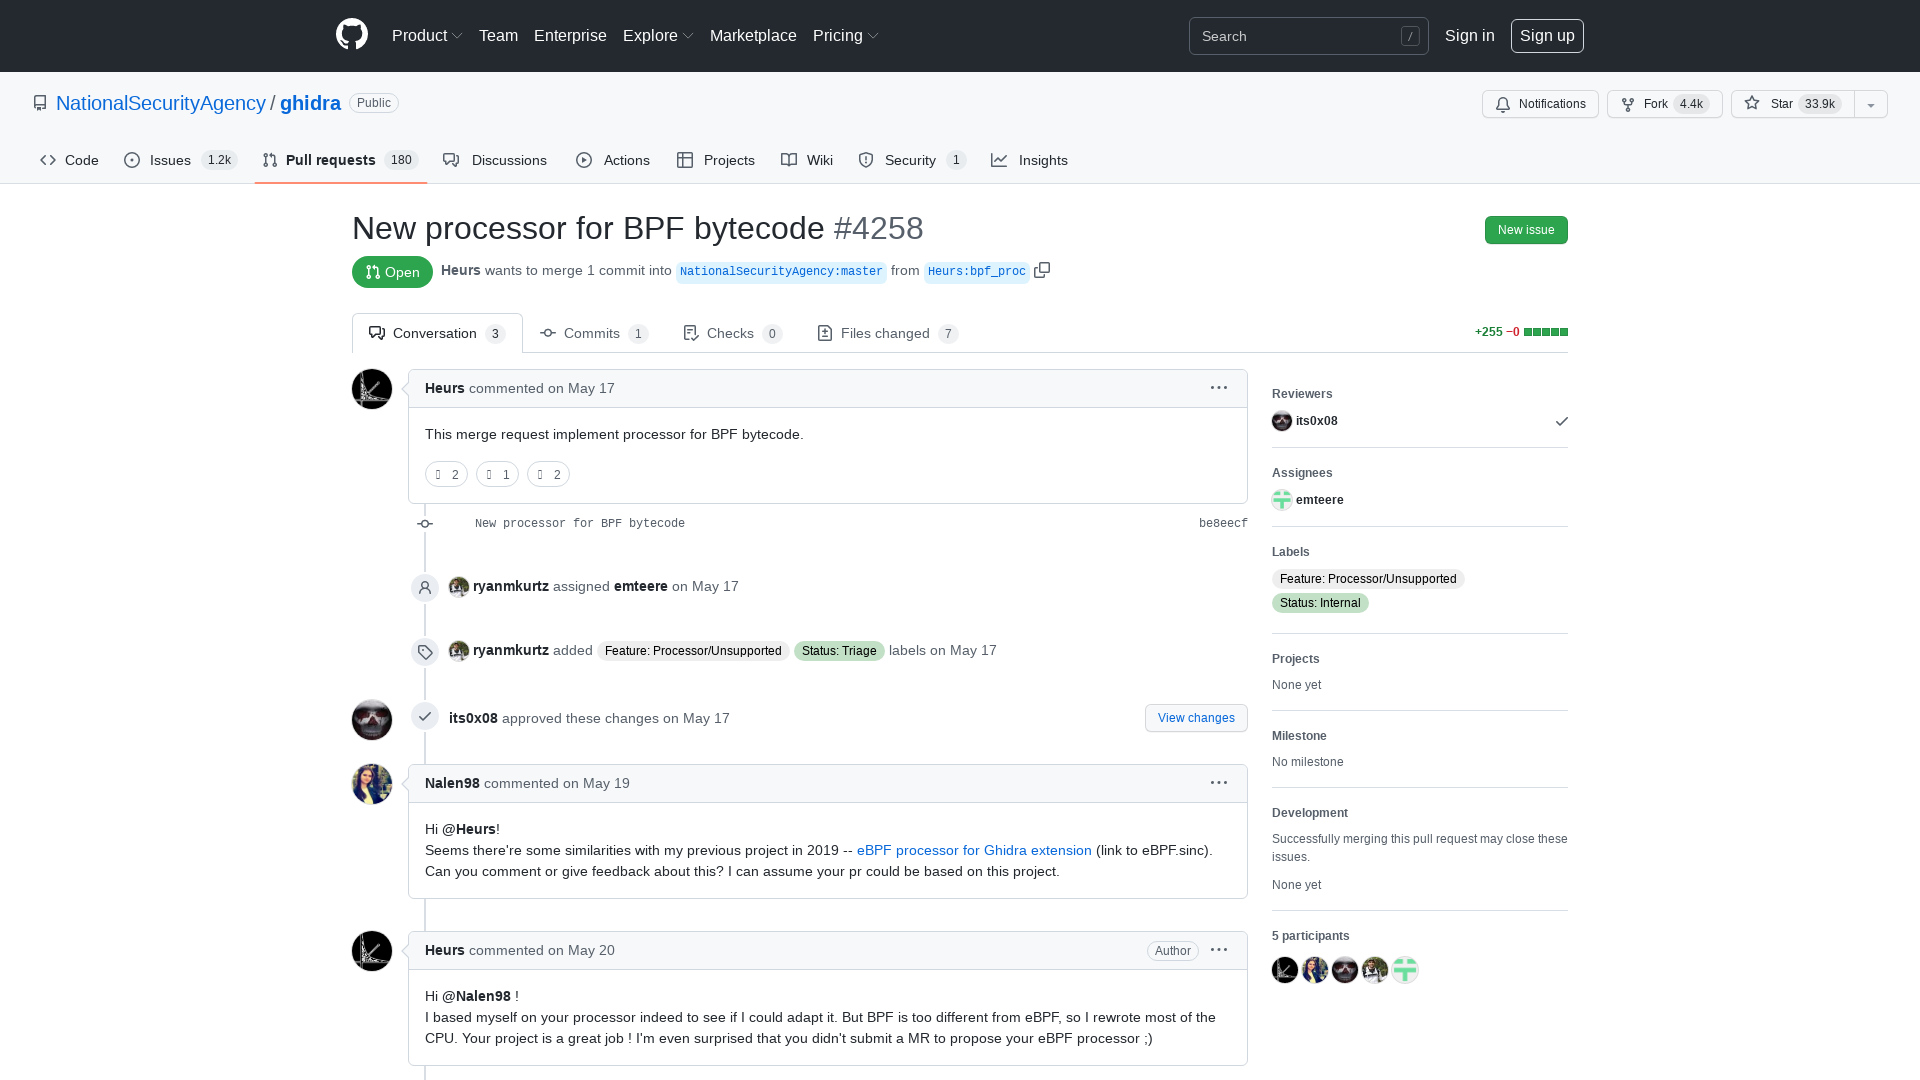Click the Heurs:bpf_proc branch link
Screen dimensions: 1920x1080
(977, 272)
